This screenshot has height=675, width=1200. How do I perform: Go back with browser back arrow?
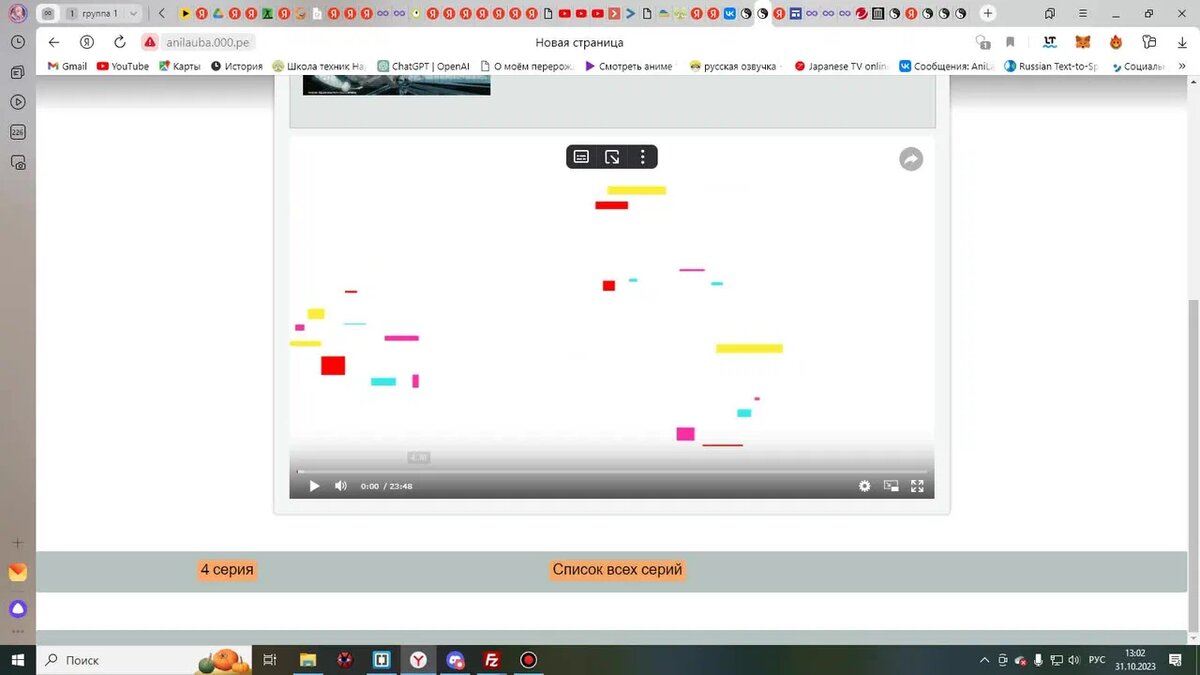click(x=54, y=42)
